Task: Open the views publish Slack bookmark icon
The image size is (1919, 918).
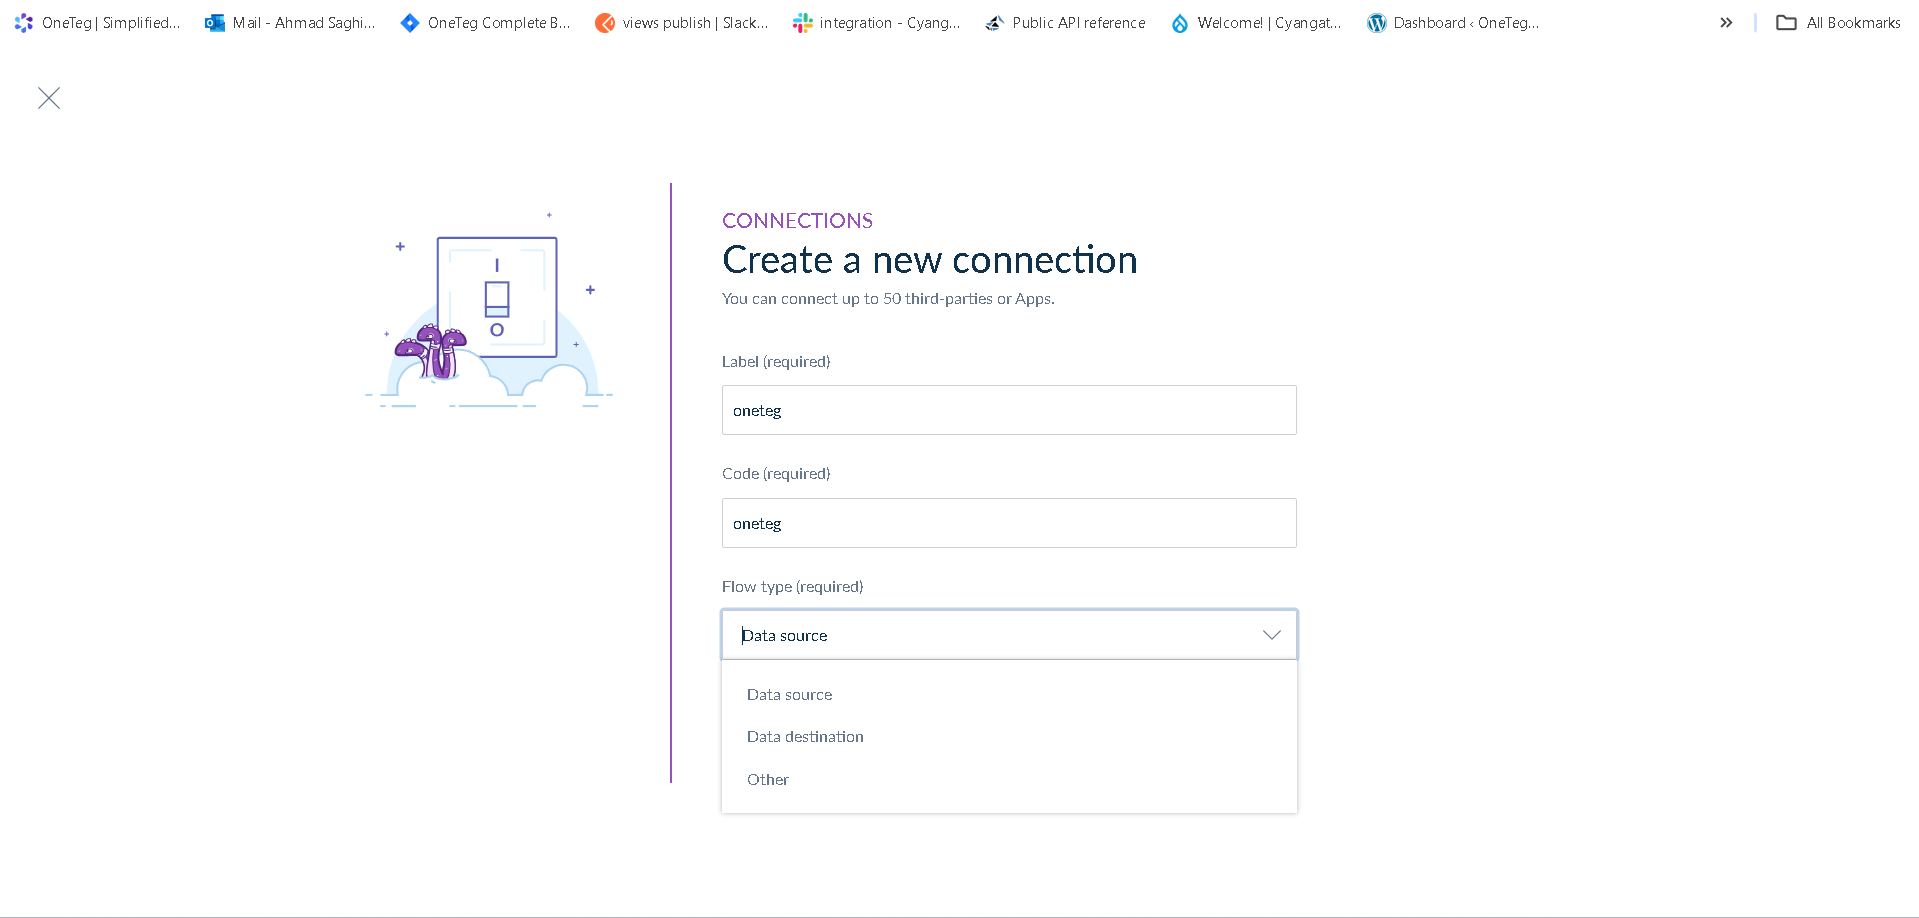Action: [605, 23]
